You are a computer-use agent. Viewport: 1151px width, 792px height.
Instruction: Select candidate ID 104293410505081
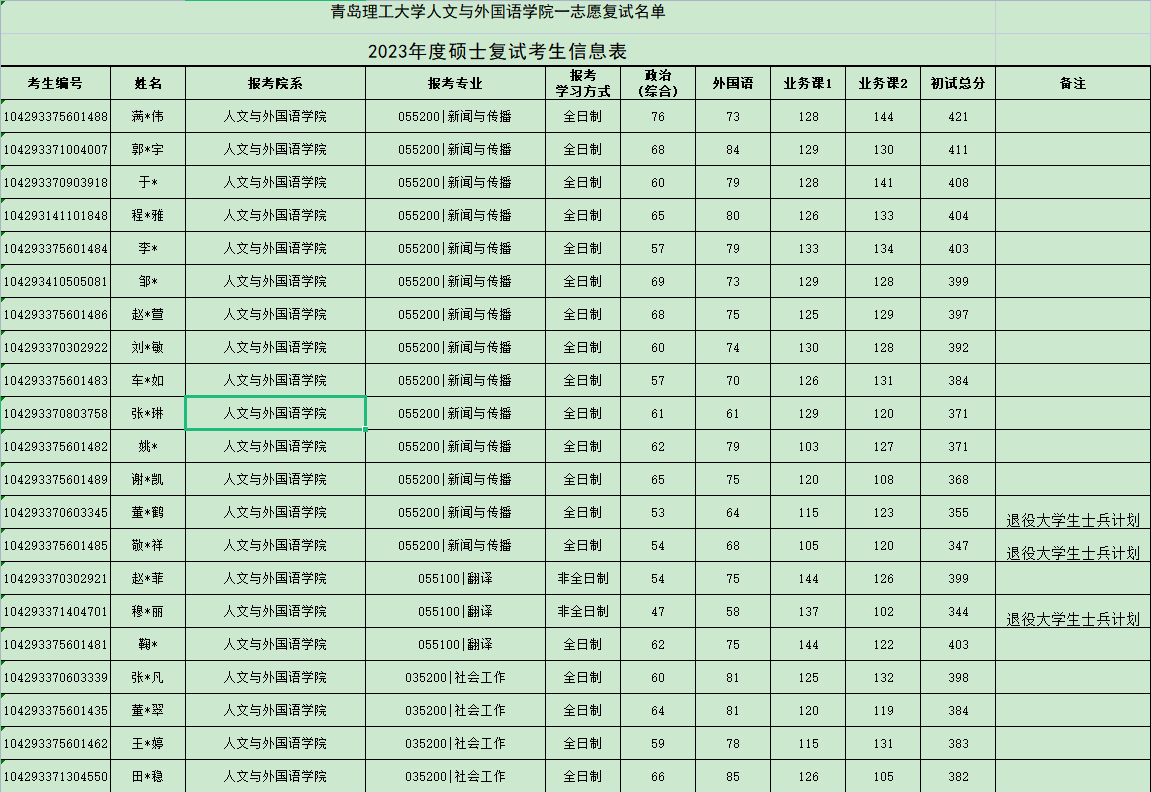pos(56,281)
